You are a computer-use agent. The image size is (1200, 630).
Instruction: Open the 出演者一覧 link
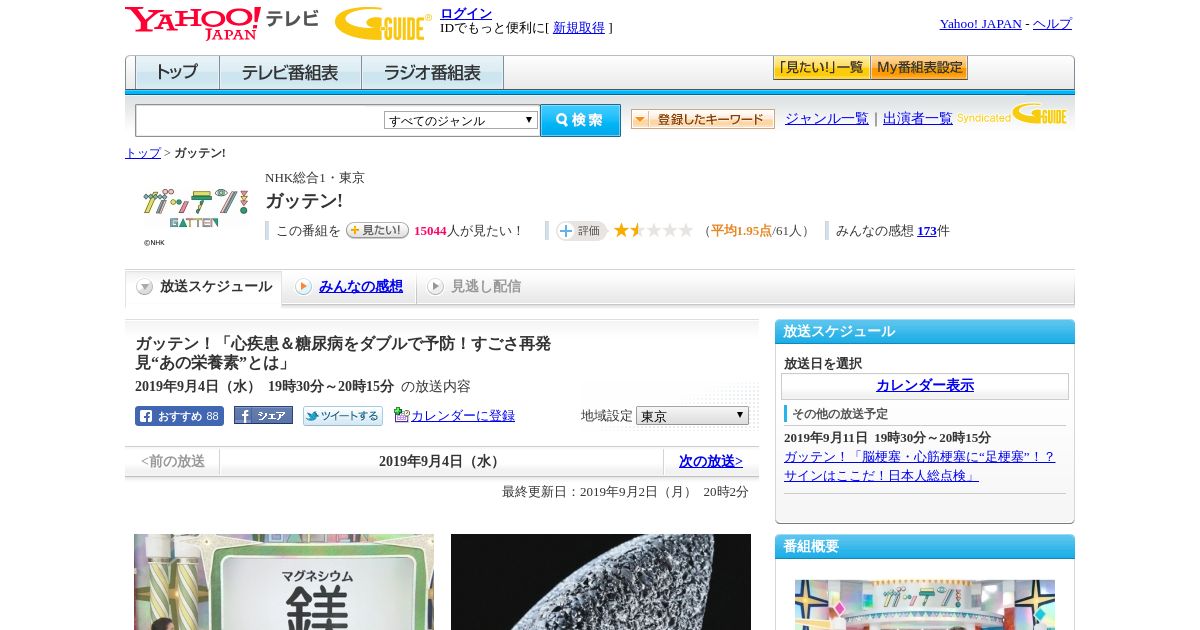pos(917,118)
